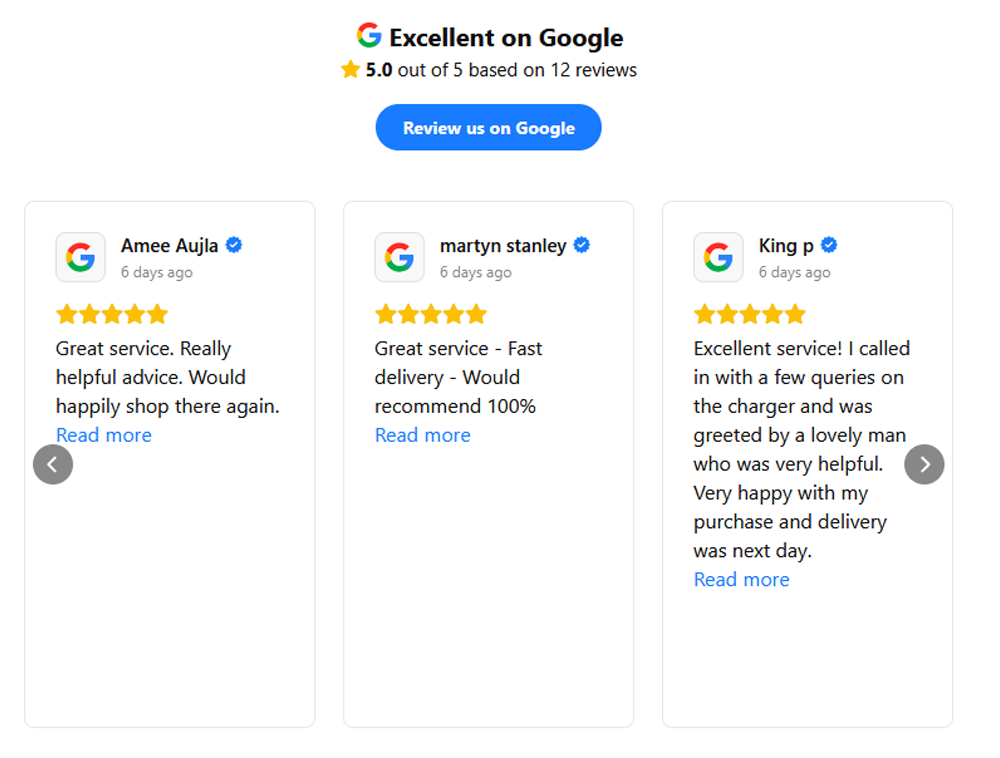Go back using the left carousel arrow
The width and height of the screenshot is (1000, 758).
[53, 464]
